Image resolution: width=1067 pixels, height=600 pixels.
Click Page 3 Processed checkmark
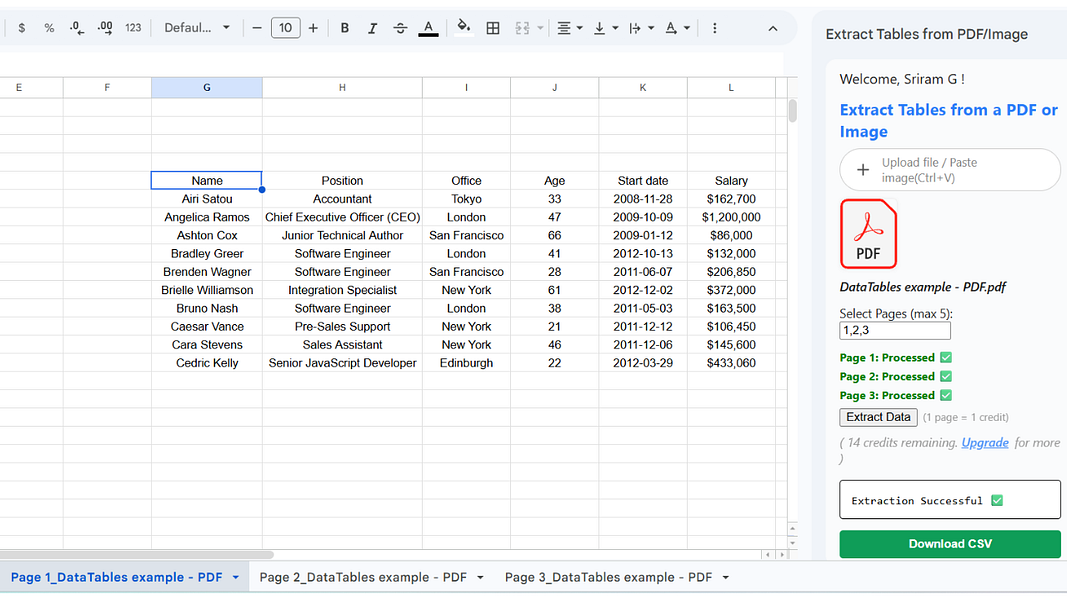tap(946, 395)
